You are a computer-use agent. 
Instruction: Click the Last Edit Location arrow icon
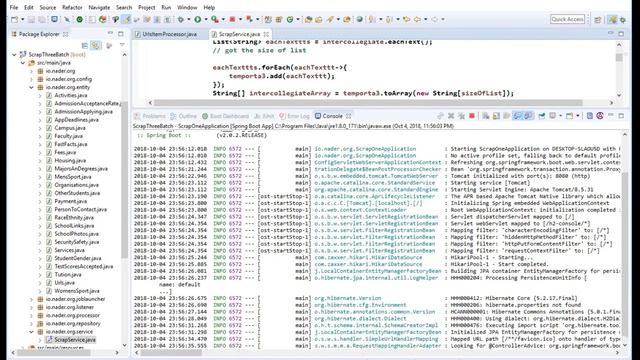[406, 19]
